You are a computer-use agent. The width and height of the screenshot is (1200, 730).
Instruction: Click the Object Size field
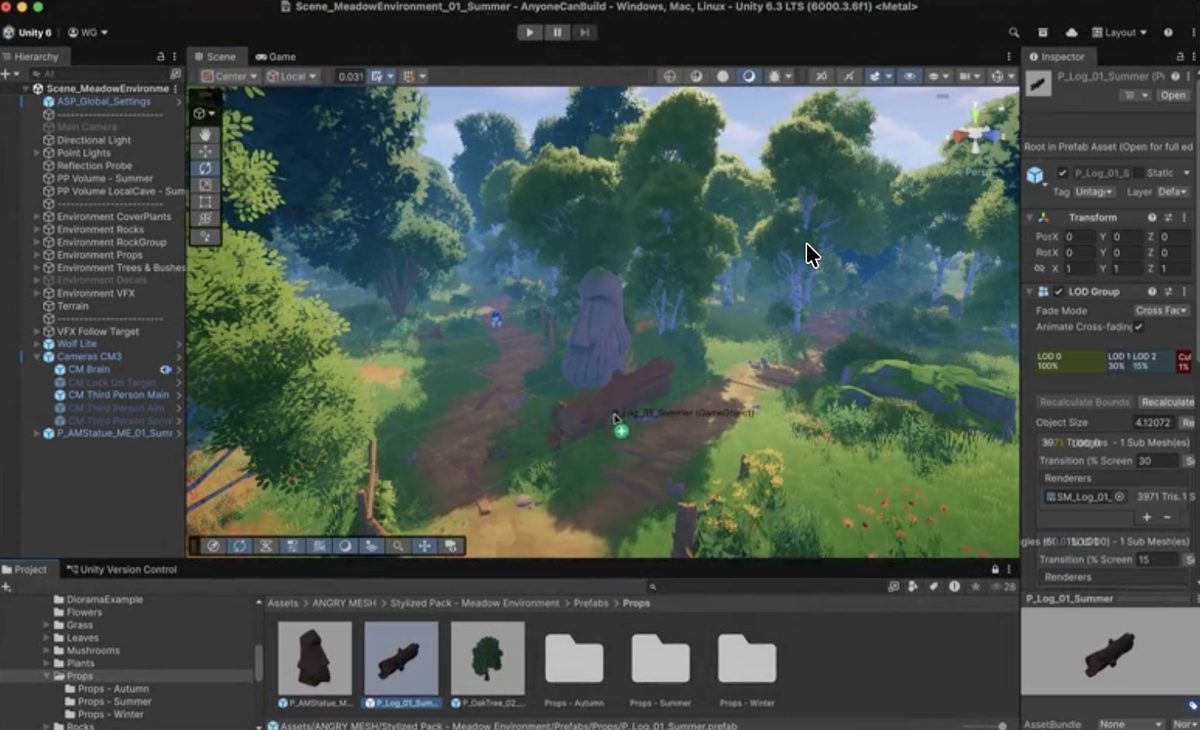(1155, 423)
